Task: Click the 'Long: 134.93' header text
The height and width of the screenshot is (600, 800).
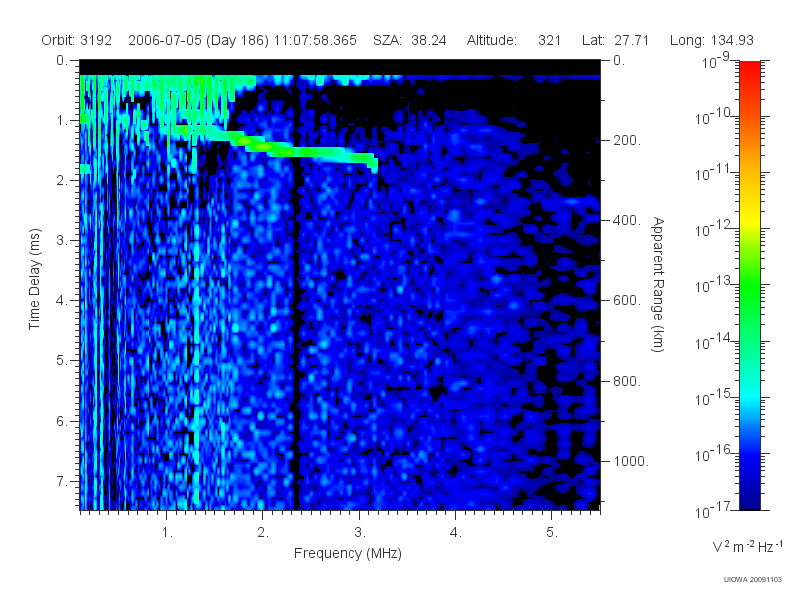Action: coord(711,40)
